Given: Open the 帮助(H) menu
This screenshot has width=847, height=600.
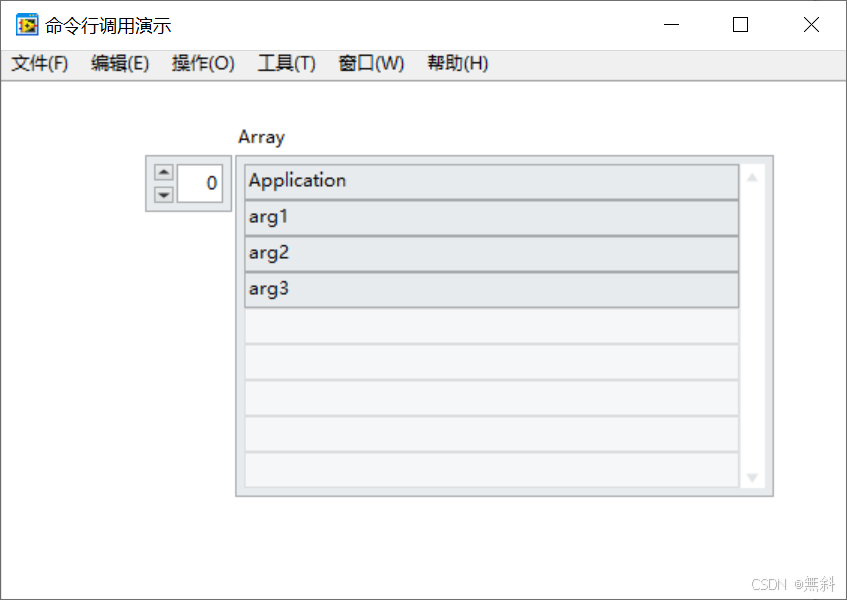Looking at the screenshot, I should coord(456,63).
